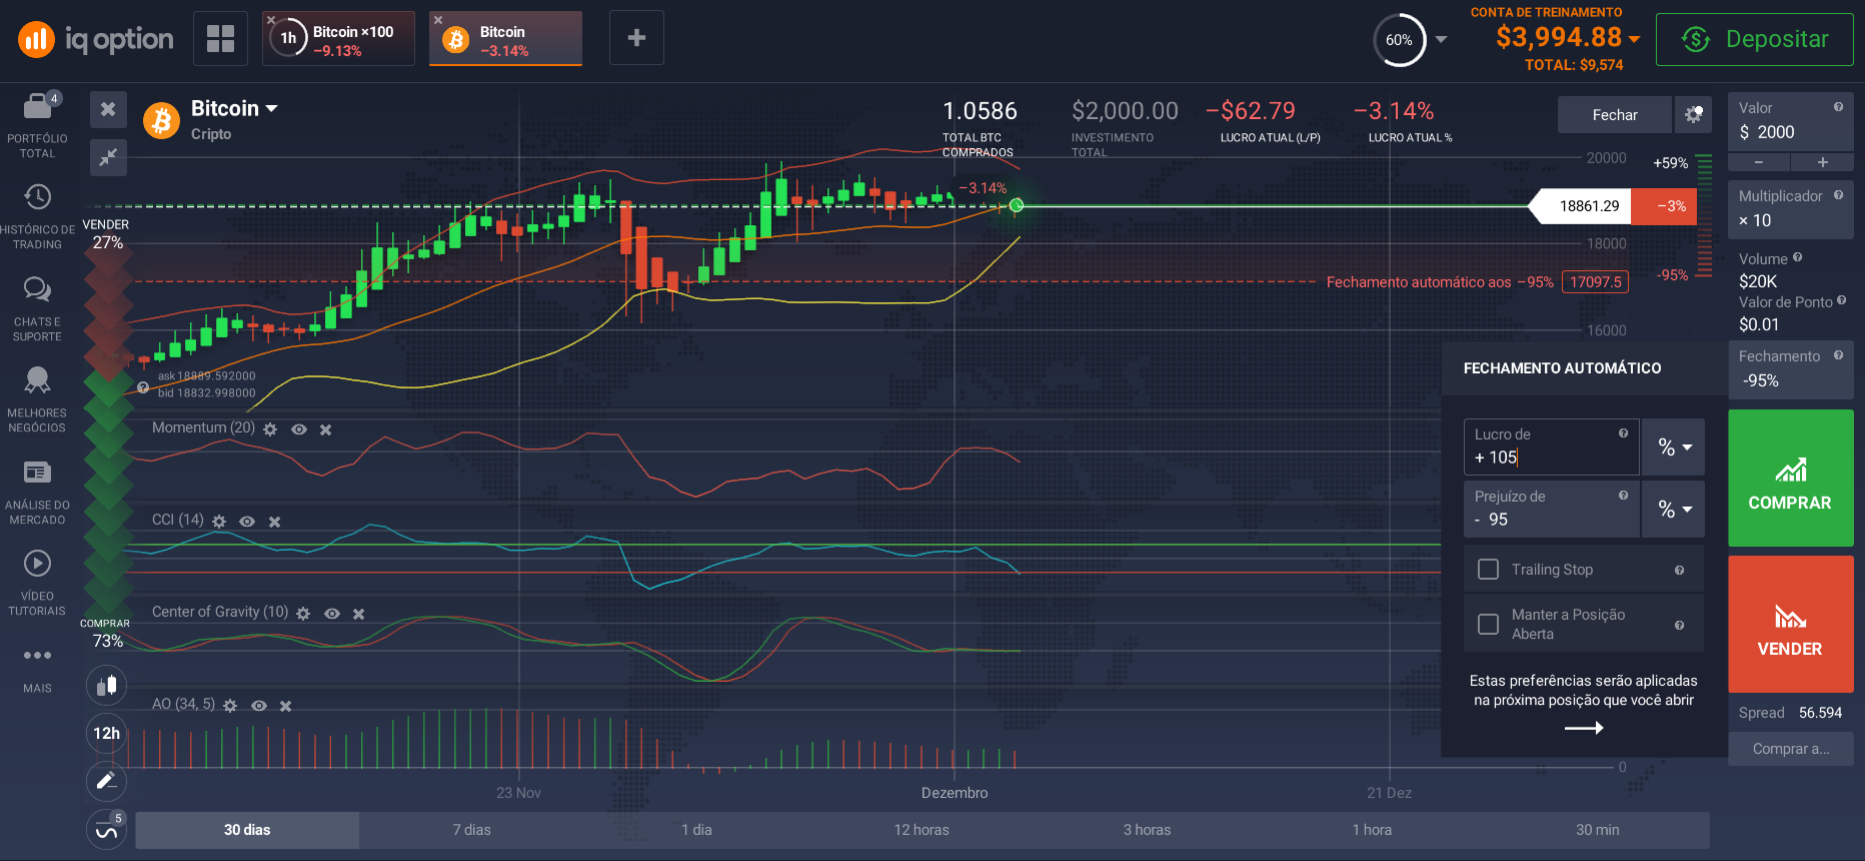1865x861 pixels.
Task: Open Prejuízo de percent unit dropdown
Action: pyautogui.click(x=1674, y=509)
